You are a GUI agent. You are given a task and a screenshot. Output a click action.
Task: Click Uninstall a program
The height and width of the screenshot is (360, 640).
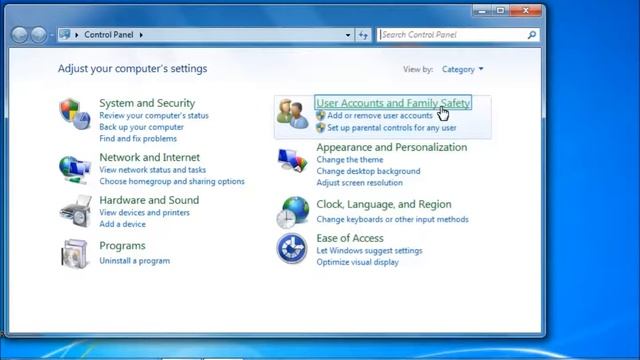(x=134, y=260)
